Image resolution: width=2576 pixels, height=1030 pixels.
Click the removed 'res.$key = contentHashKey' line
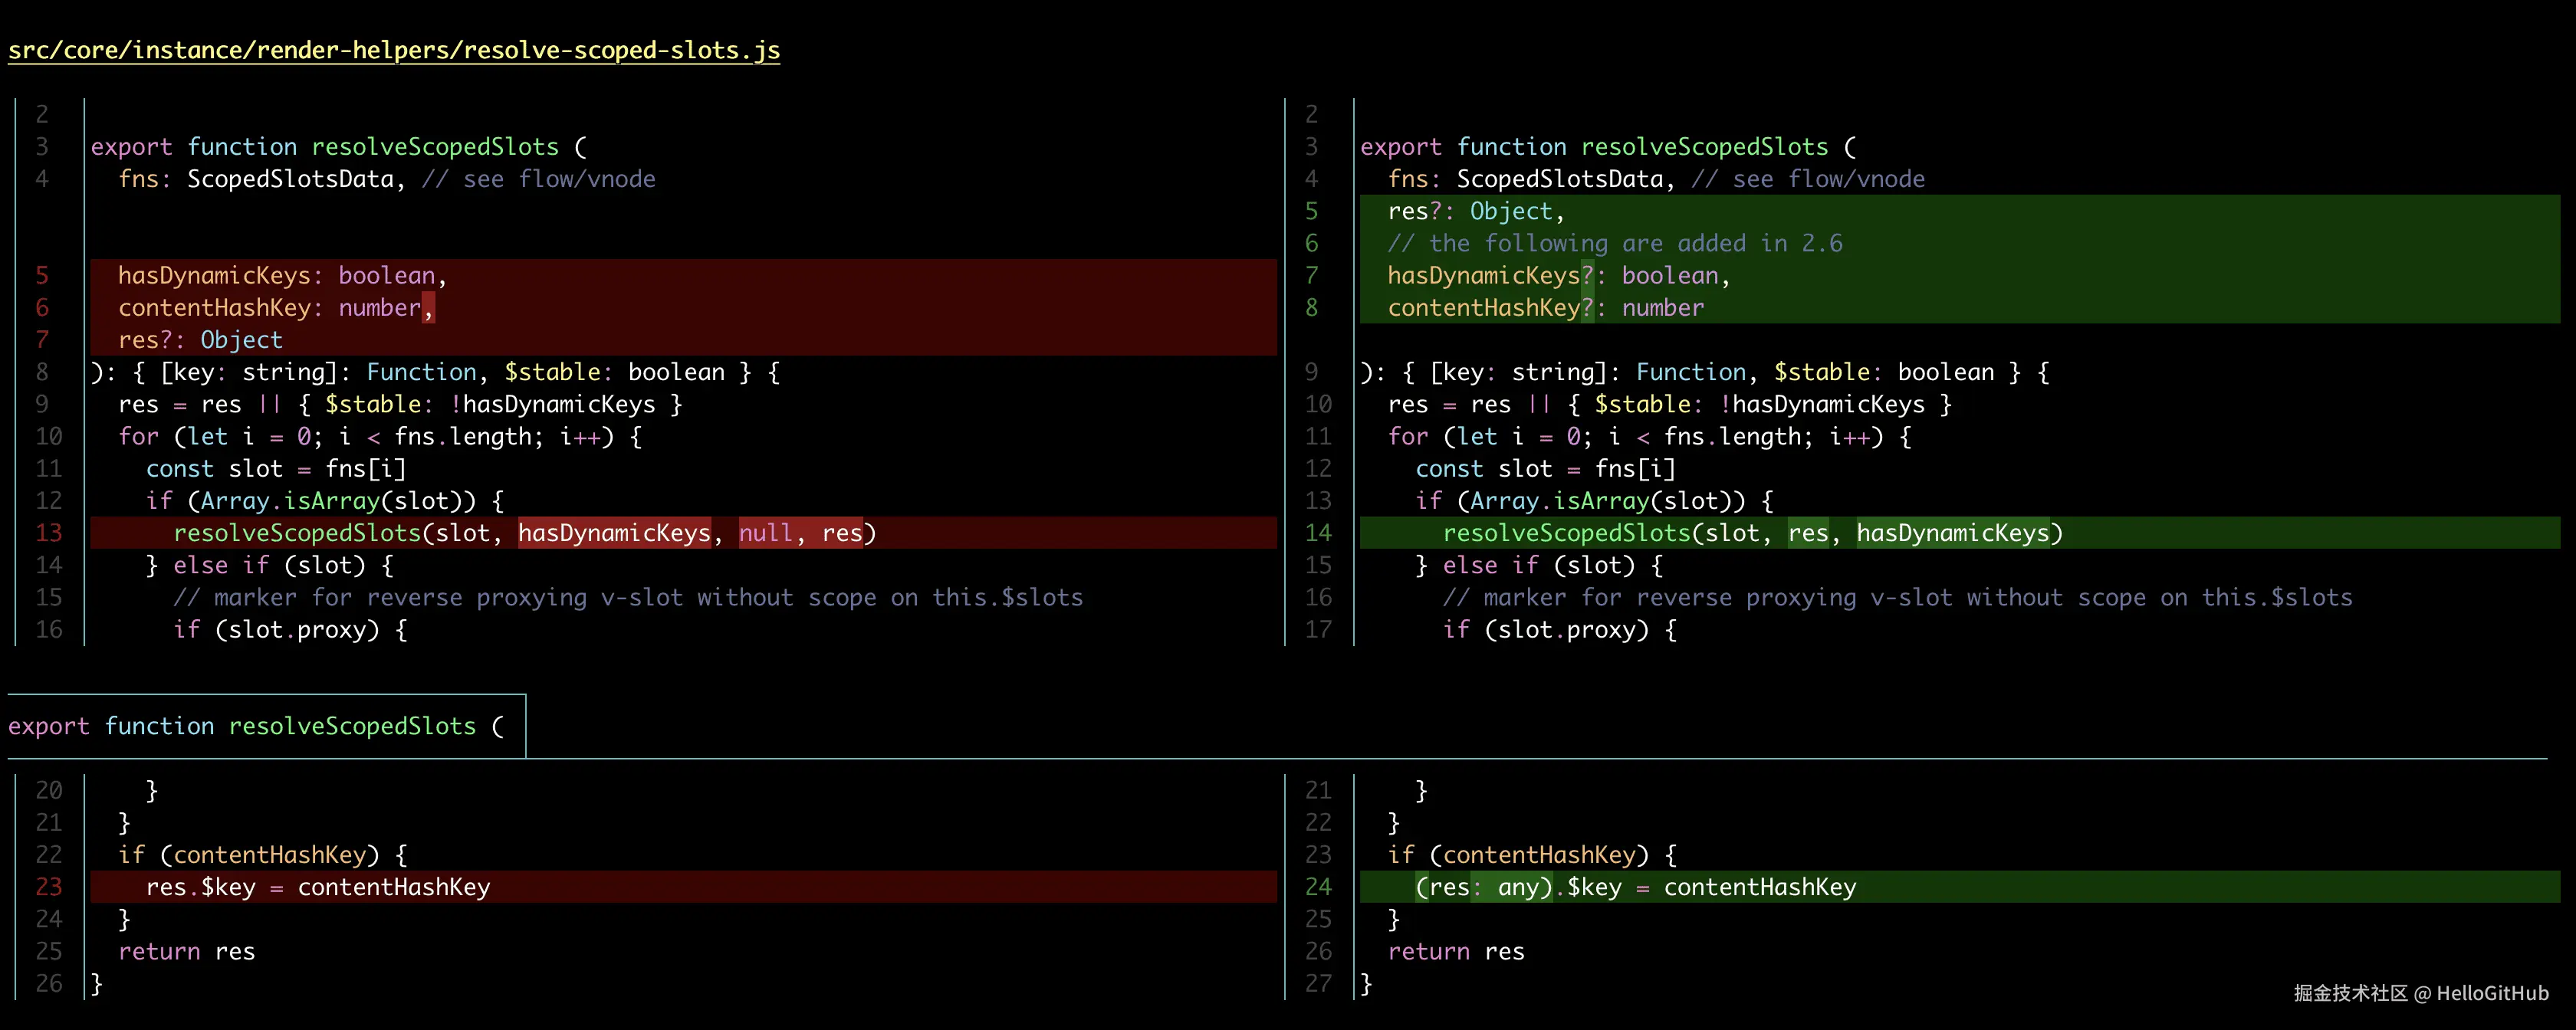point(317,887)
